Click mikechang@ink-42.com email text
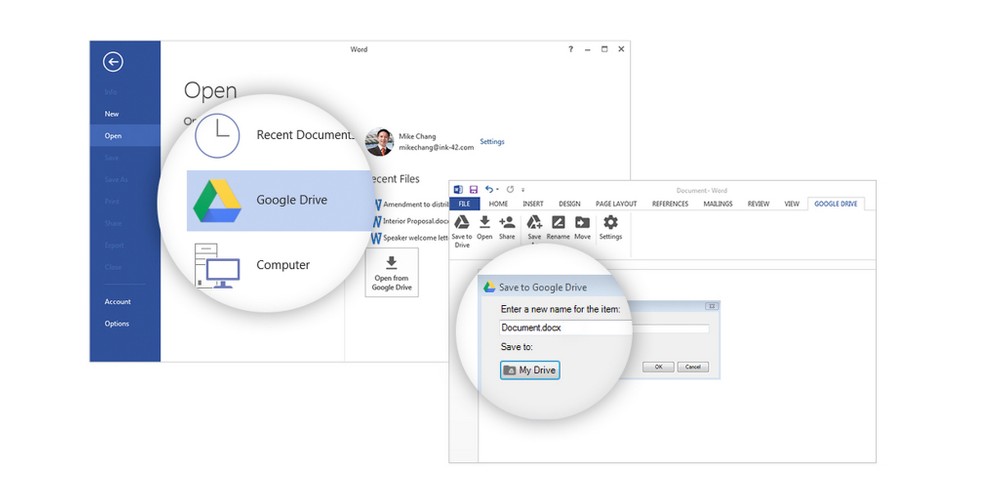Image resolution: width=1000 pixels, height=493 pixels. click(436, 147)
